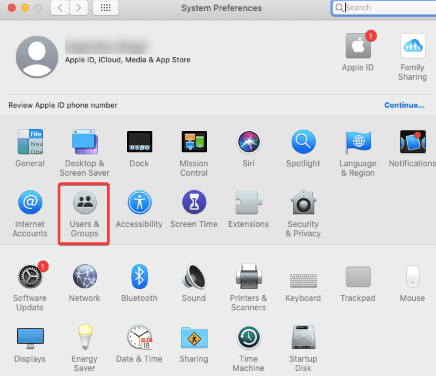The image size is (436, 376).
Task: Go forward with the right arrow button
Action: pos(79,8)
